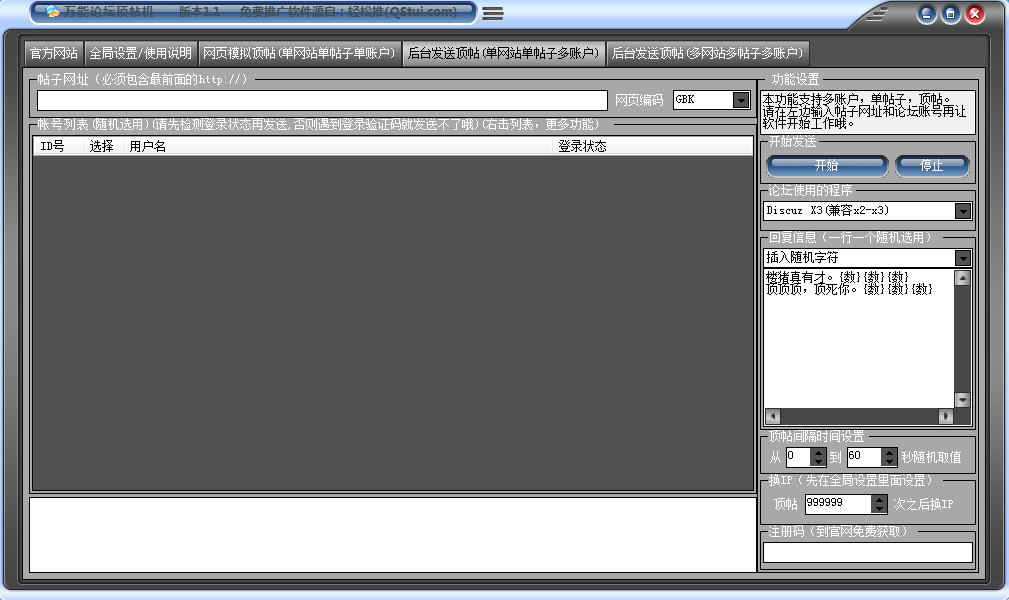
Task: Go to the 后台发送顶帖 multi-site tab
Action: click(x=707, y=53)
